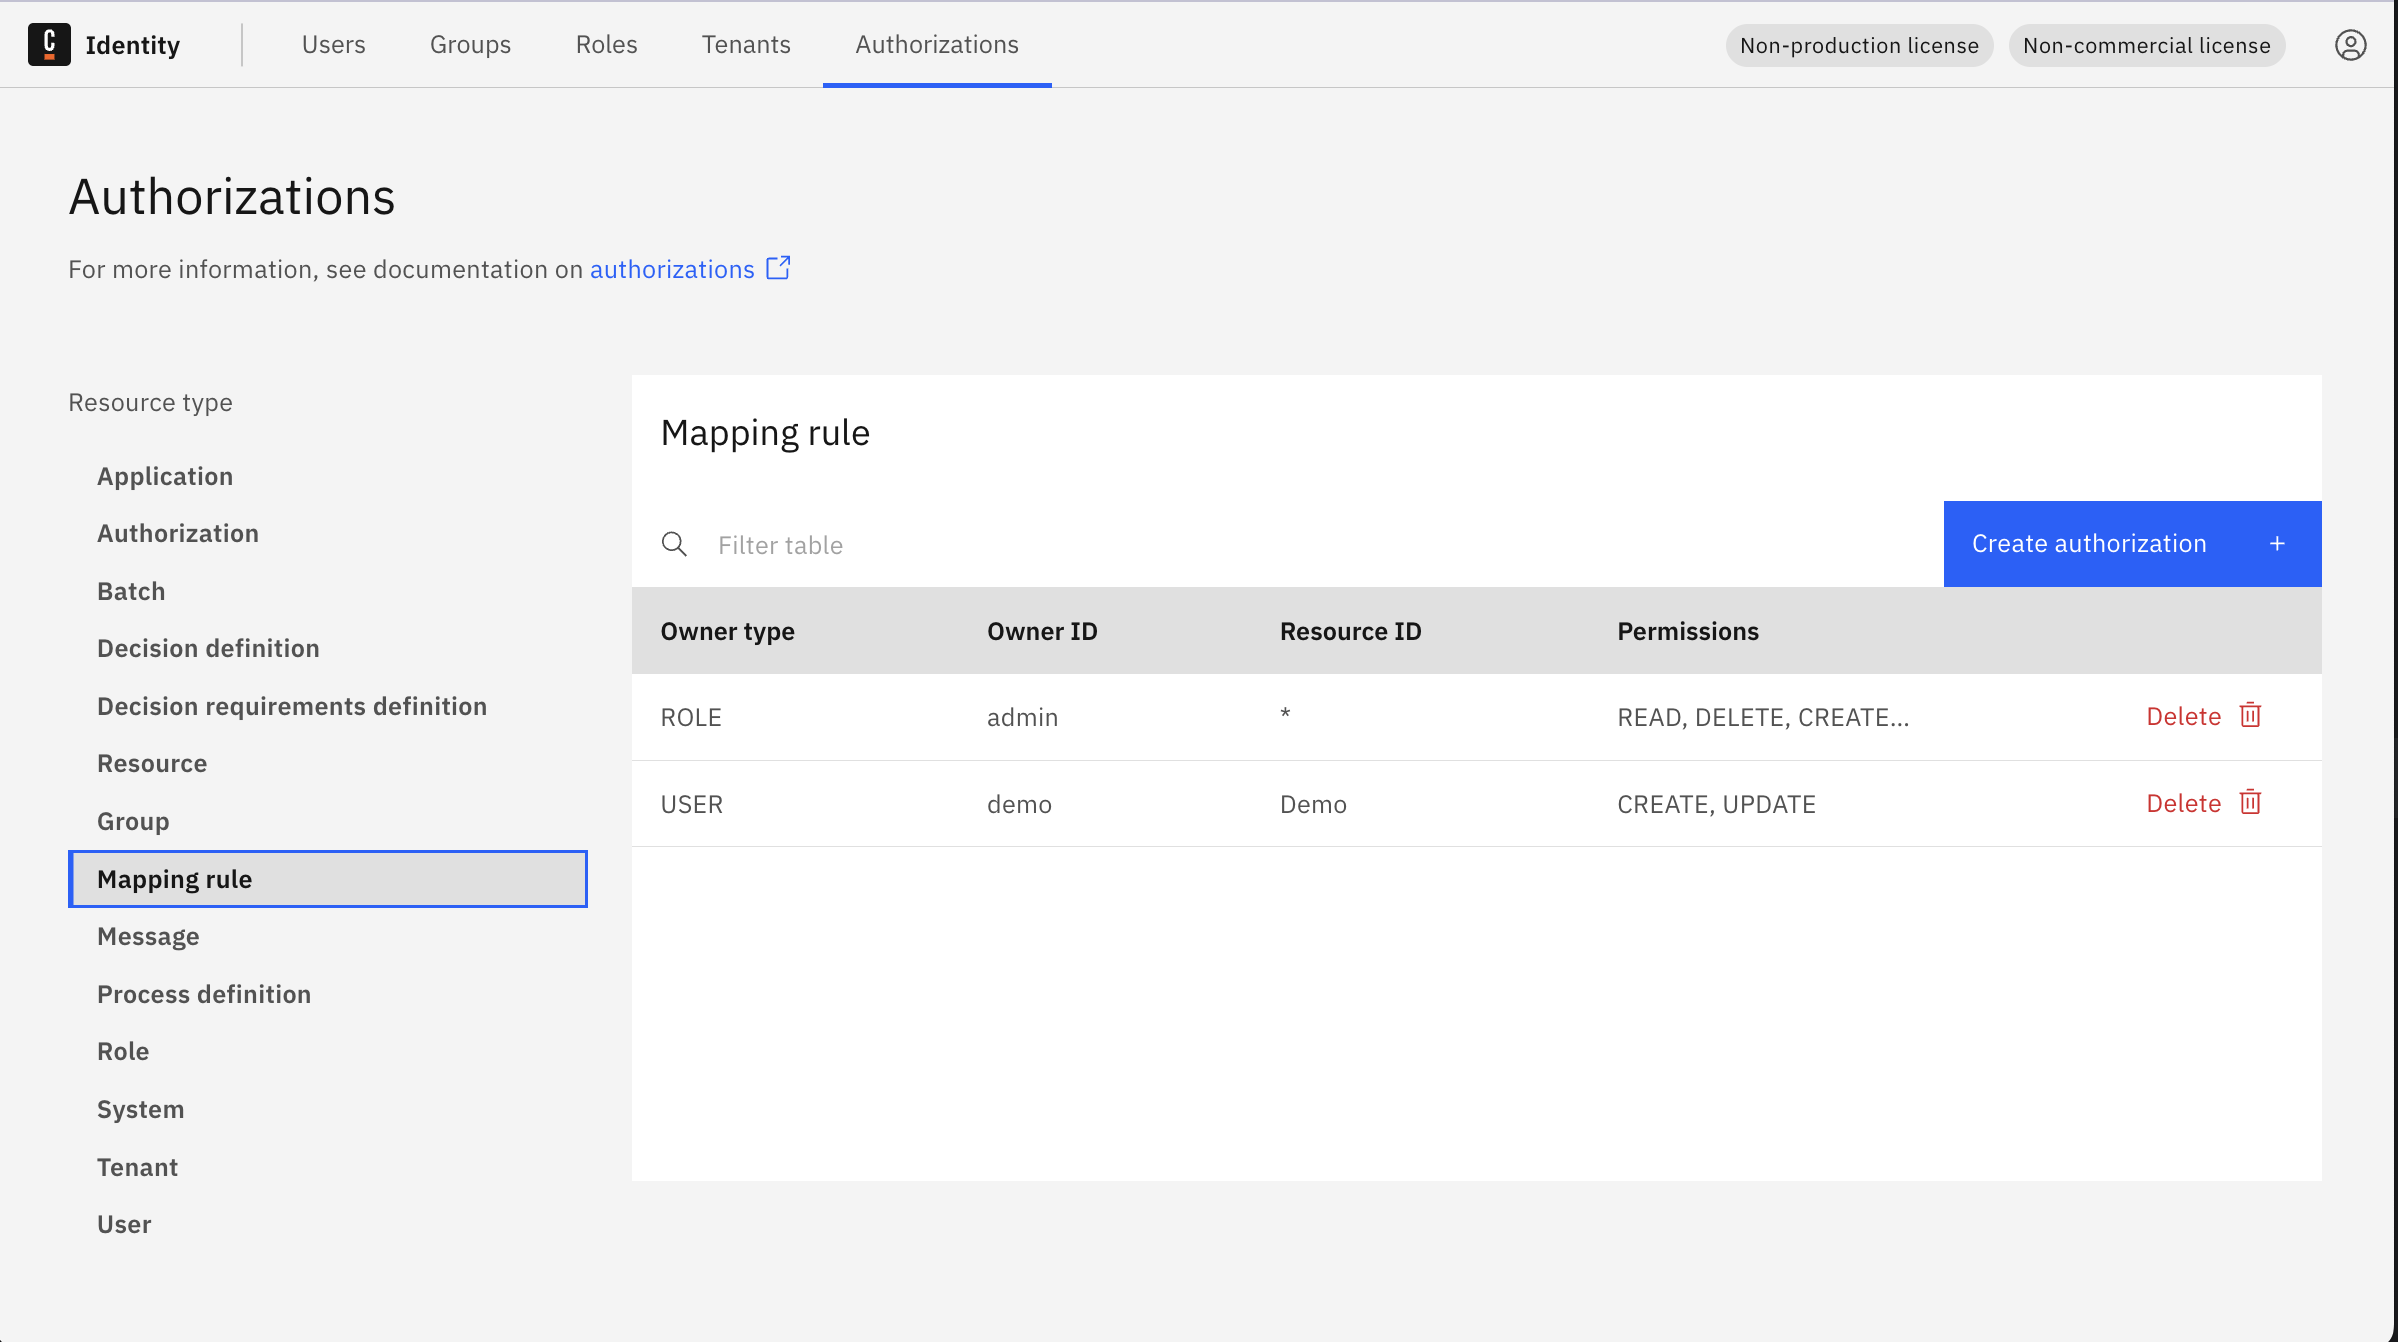Click the plus icon on Create authorization

coord(2277,543)
